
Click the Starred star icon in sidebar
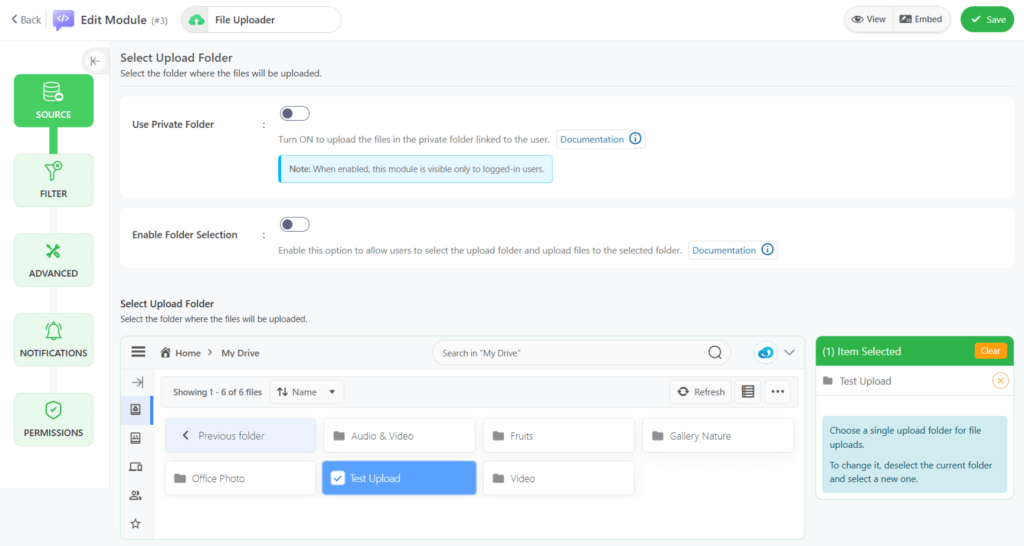(x=136, y=523)
